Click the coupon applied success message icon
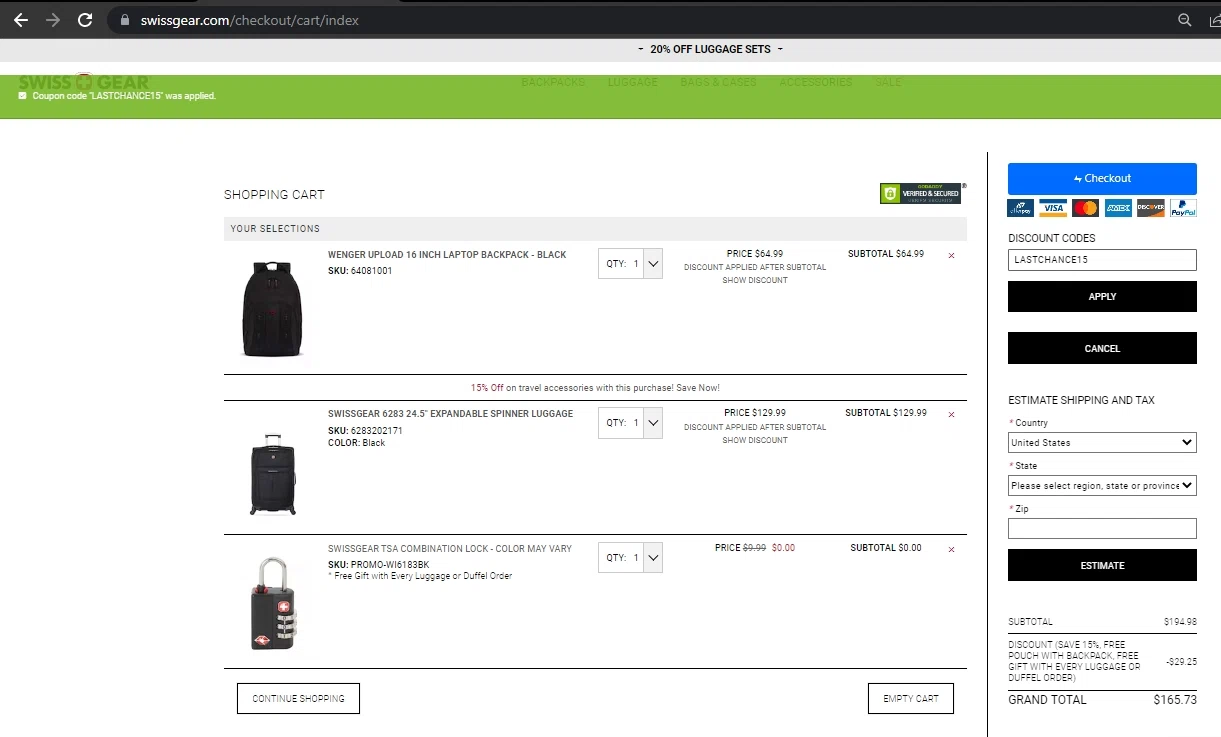 point(23,96)
